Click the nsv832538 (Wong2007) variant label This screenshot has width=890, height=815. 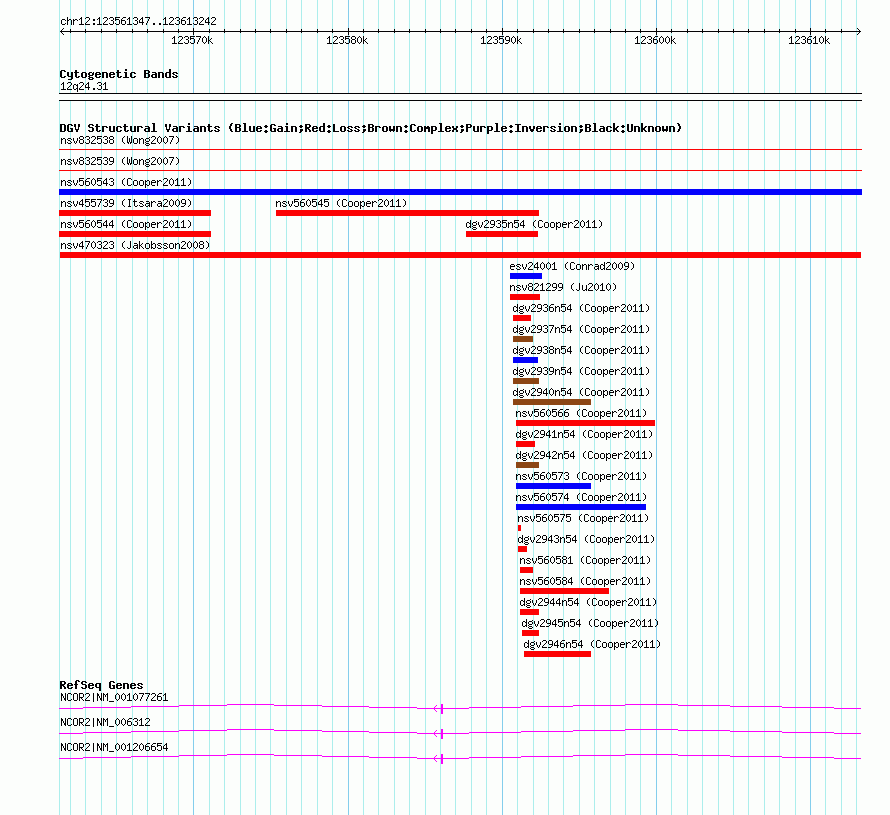[120, 140]
